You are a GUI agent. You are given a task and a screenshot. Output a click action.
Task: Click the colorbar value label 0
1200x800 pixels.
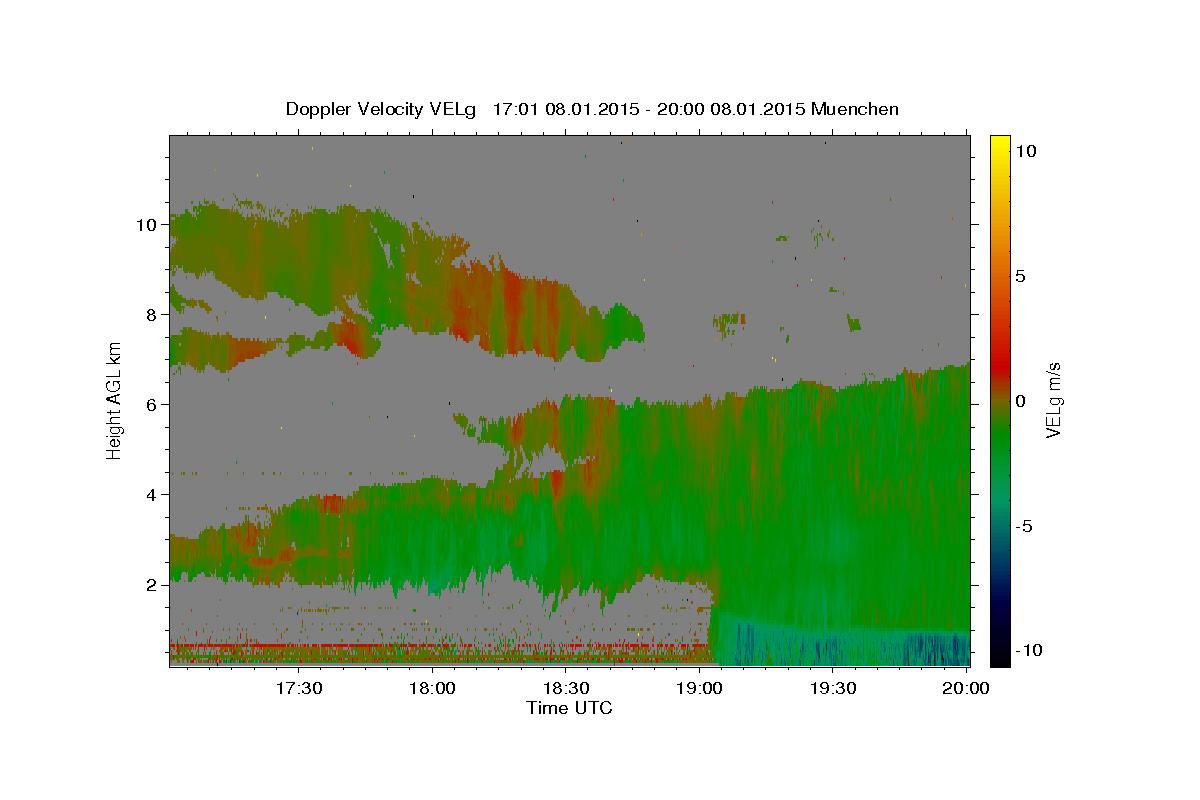[1021, 400]
